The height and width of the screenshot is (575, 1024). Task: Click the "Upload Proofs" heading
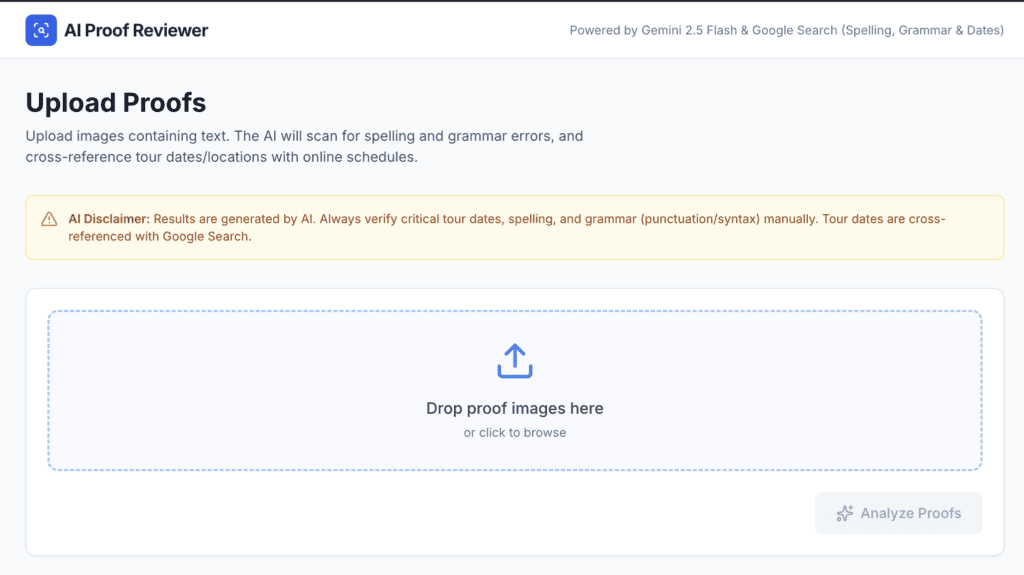pos(116,103)
